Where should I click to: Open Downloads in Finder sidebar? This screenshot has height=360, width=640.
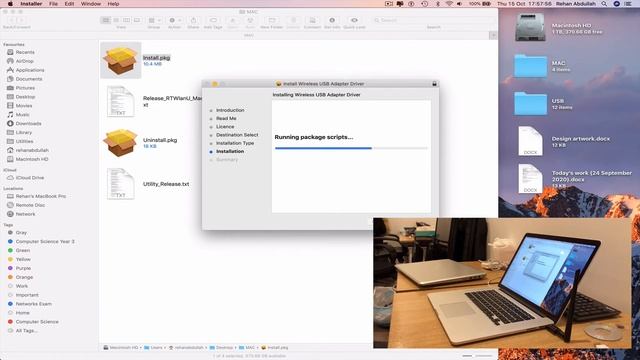28,123
